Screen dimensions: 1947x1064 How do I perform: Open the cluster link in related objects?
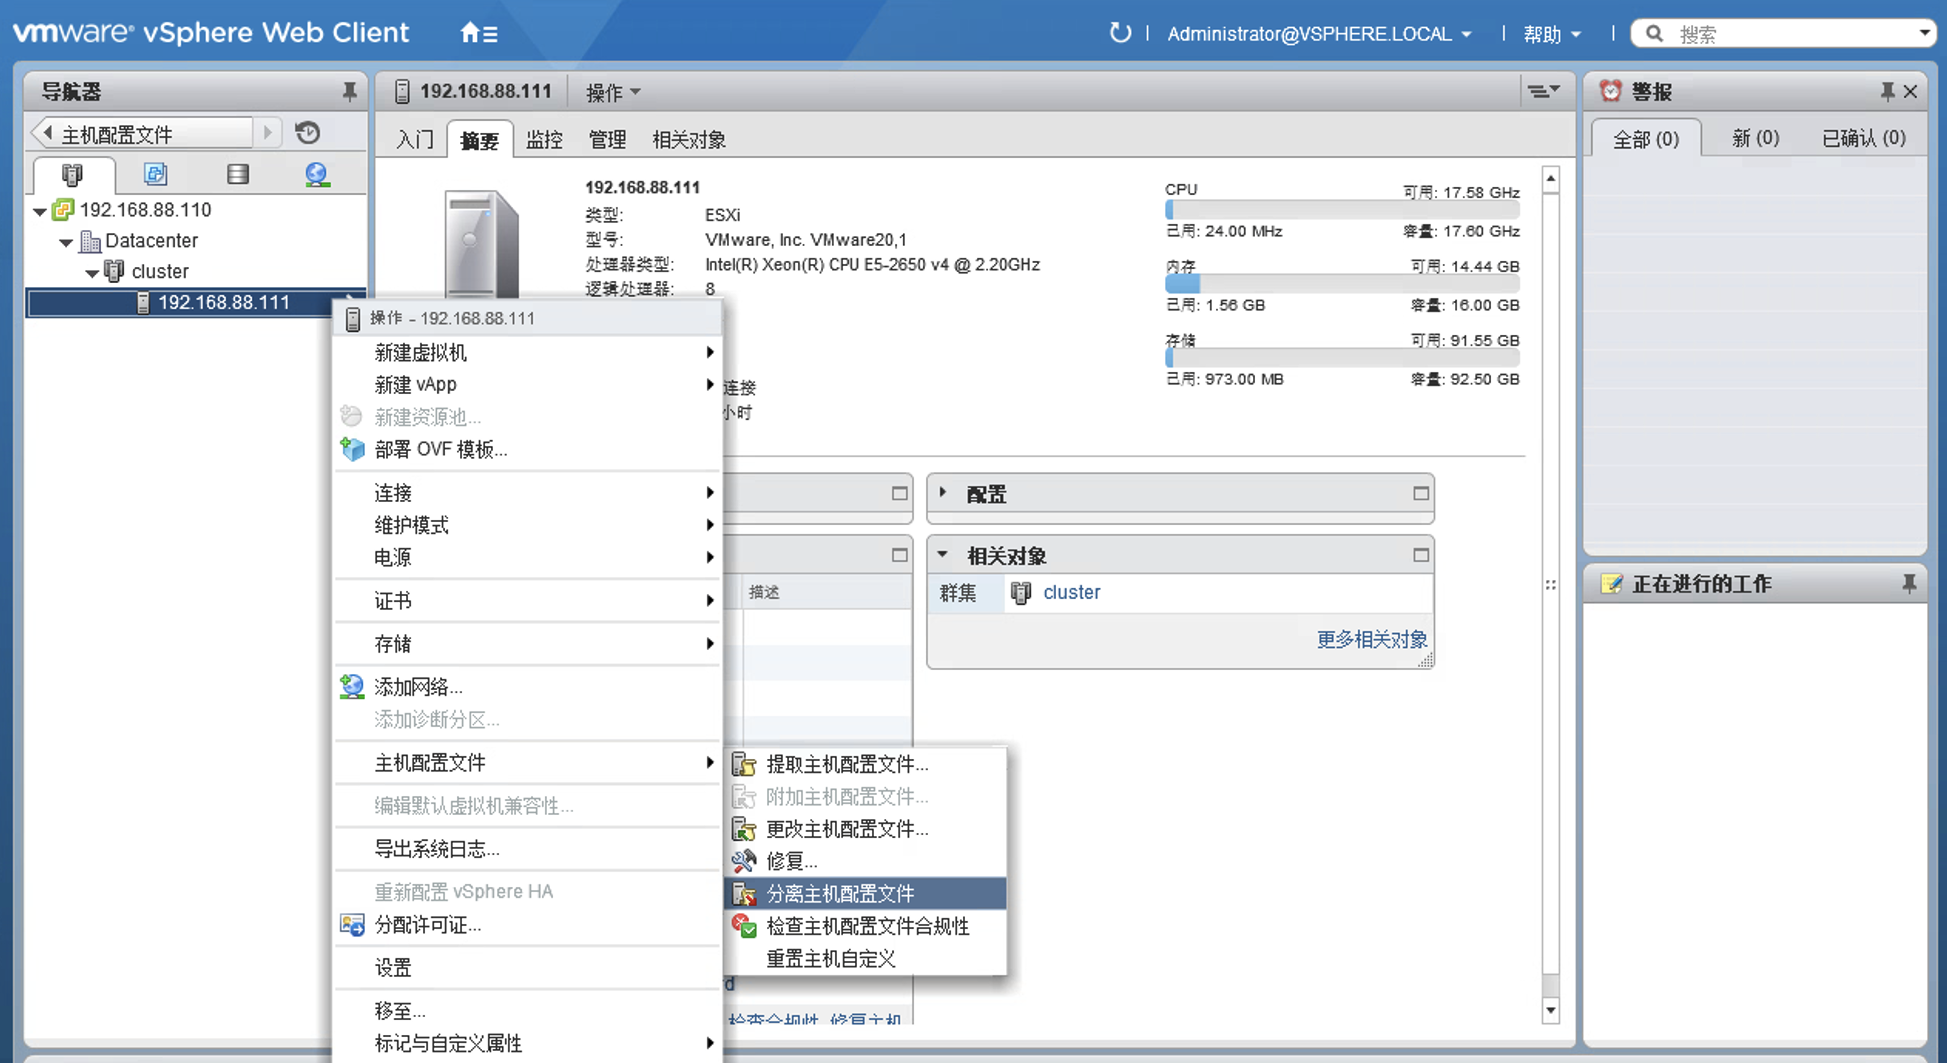click(1071, 592)
